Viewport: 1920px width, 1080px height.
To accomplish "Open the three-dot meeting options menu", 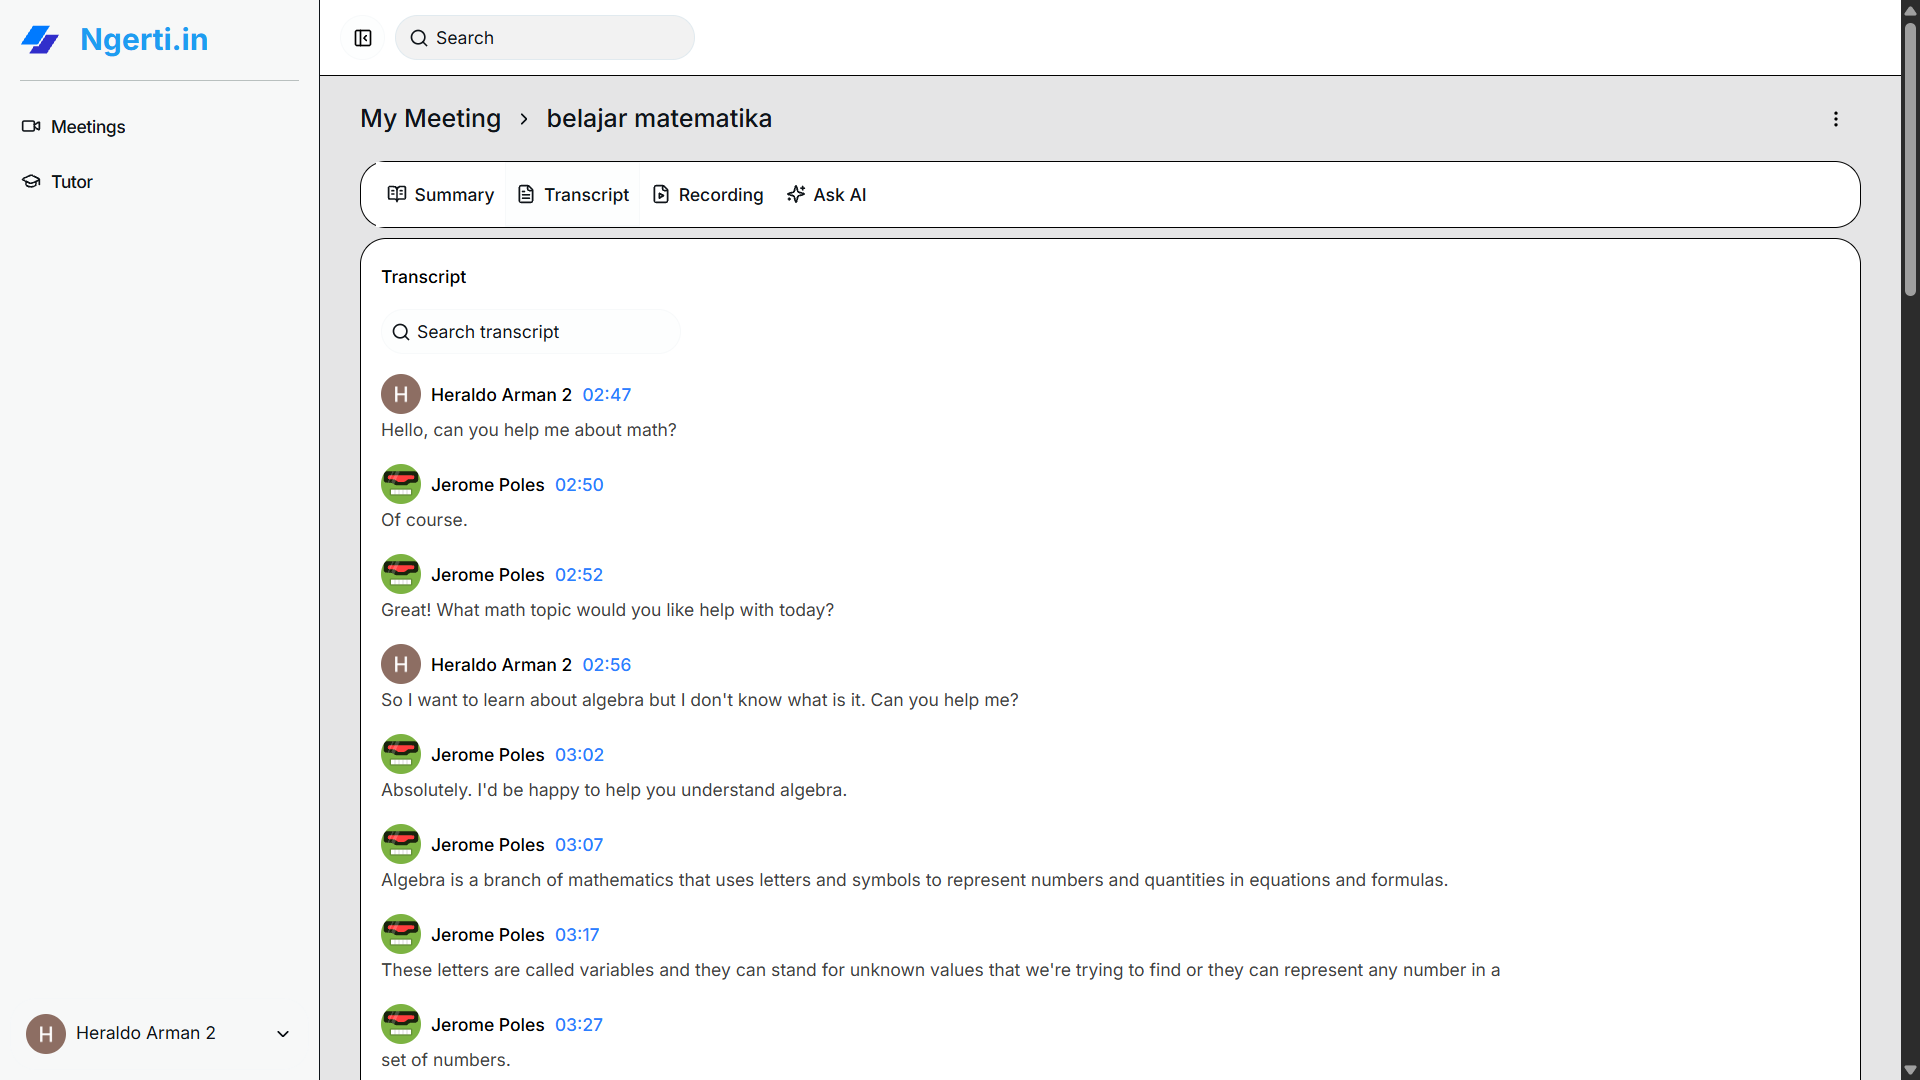I will (1836, 119).
